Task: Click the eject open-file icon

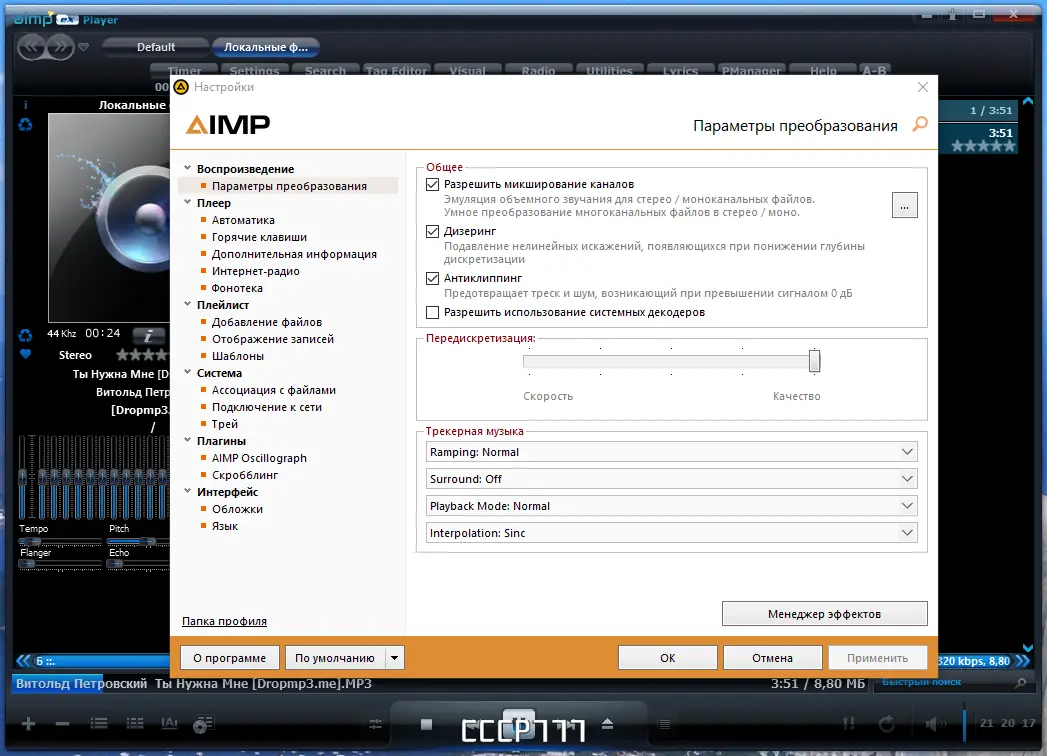Action: tap(607, 724)
